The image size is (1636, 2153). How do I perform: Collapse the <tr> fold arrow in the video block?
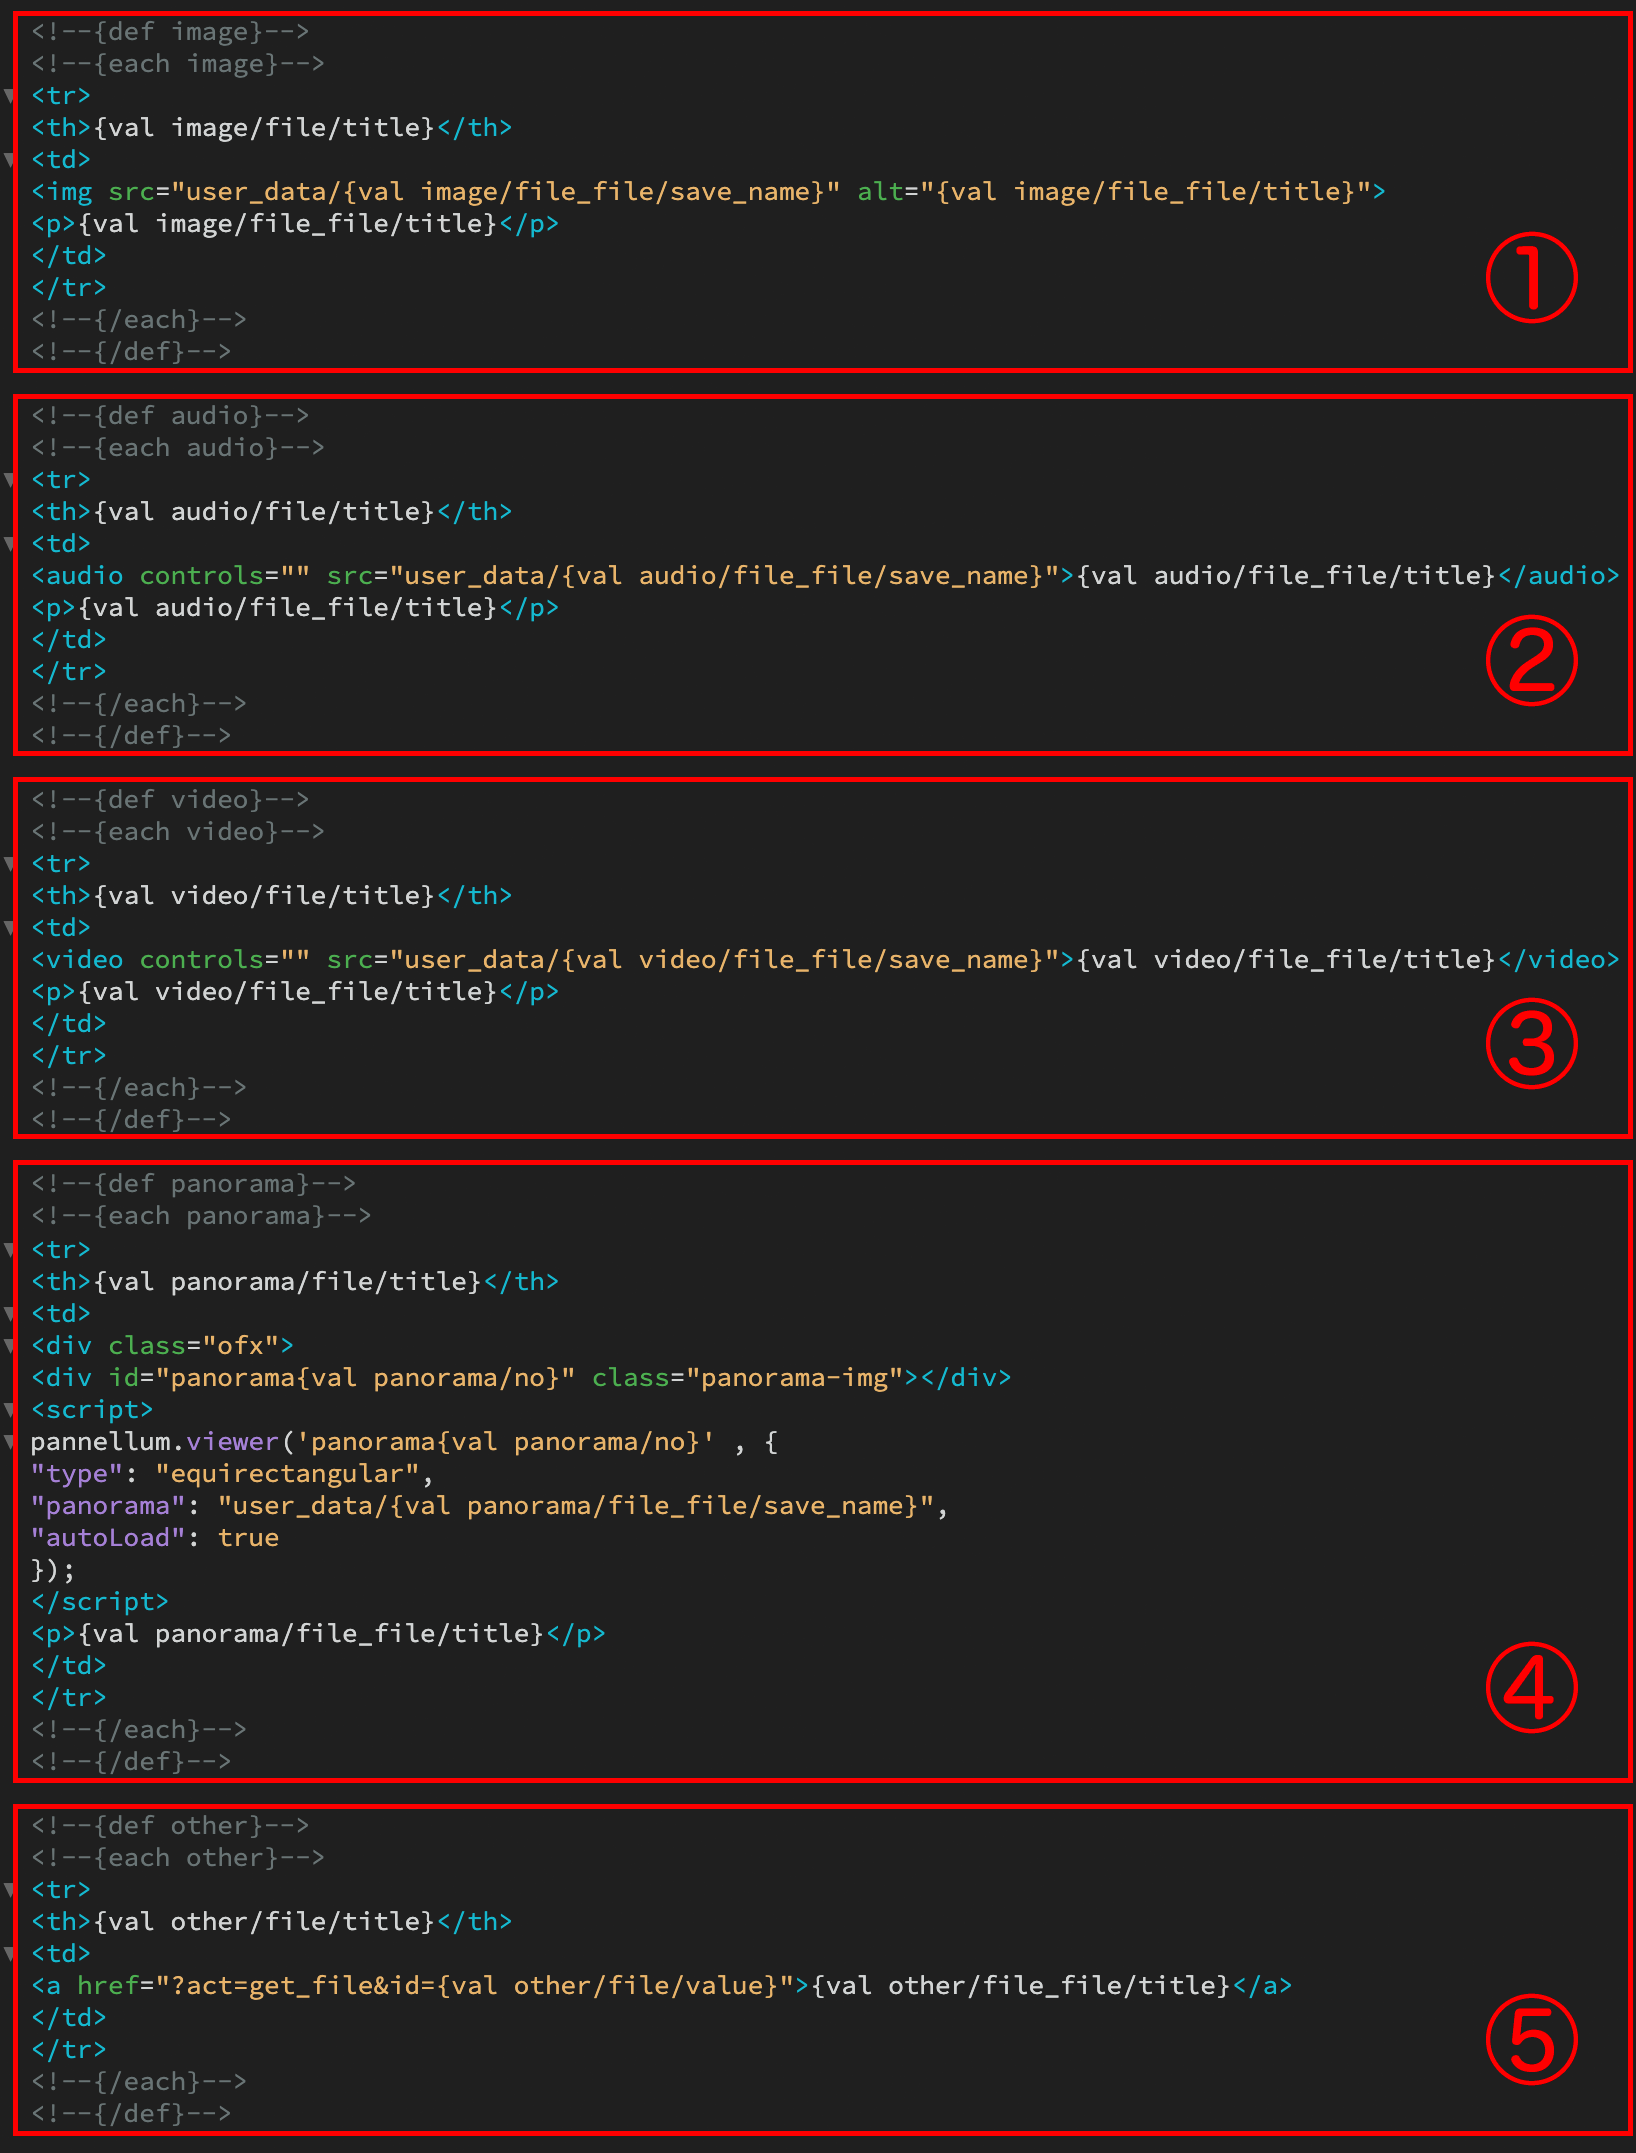click(x=9, y=864)
